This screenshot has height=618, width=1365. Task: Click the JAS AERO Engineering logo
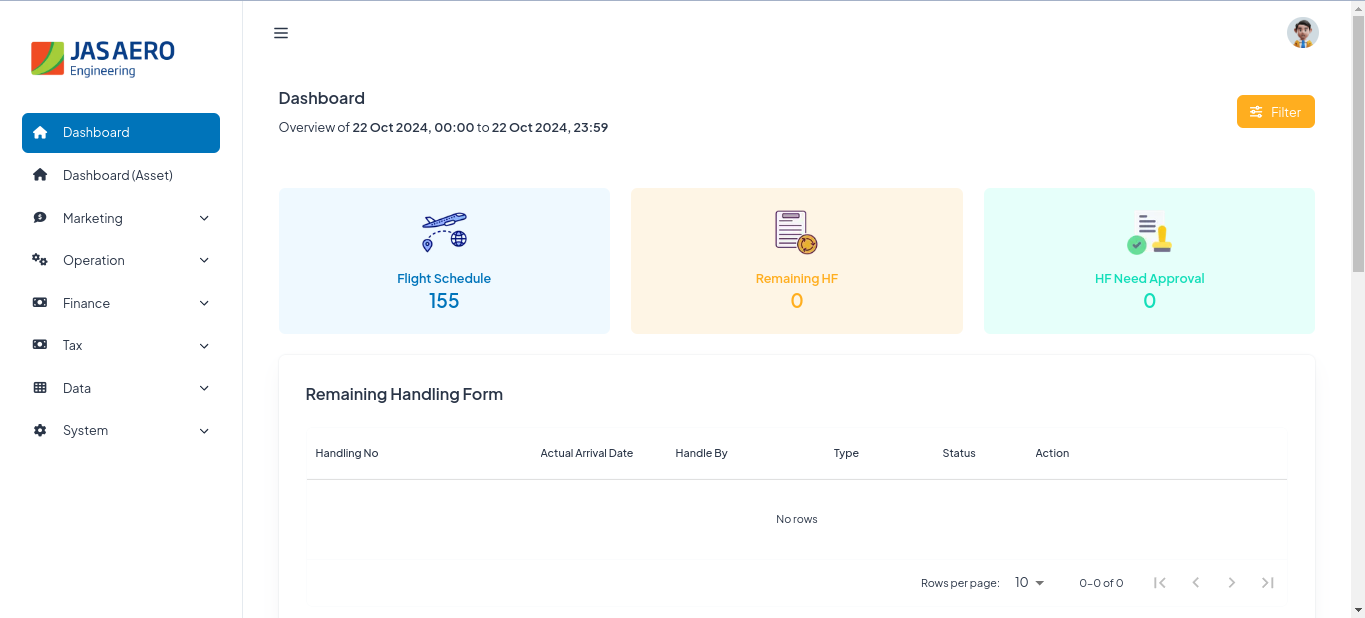(103, 59)
